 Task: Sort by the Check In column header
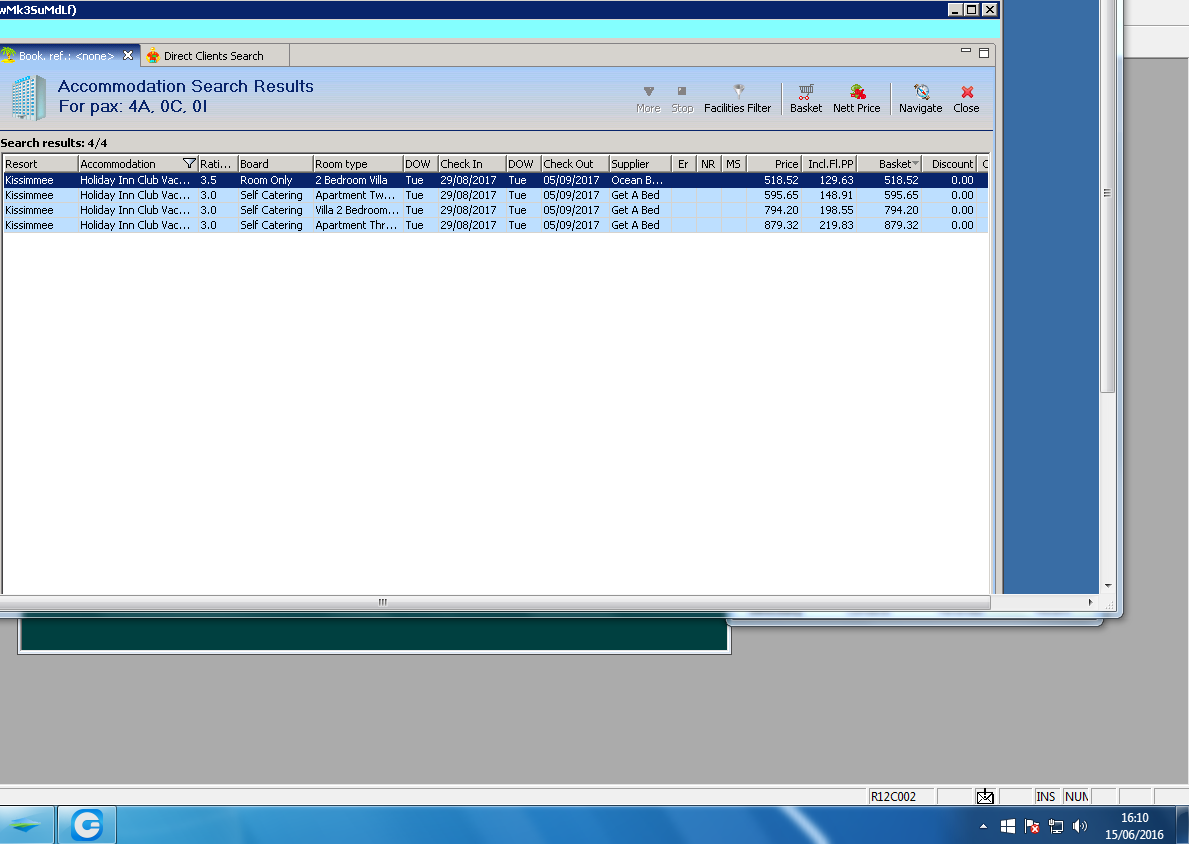click(472, 164)
